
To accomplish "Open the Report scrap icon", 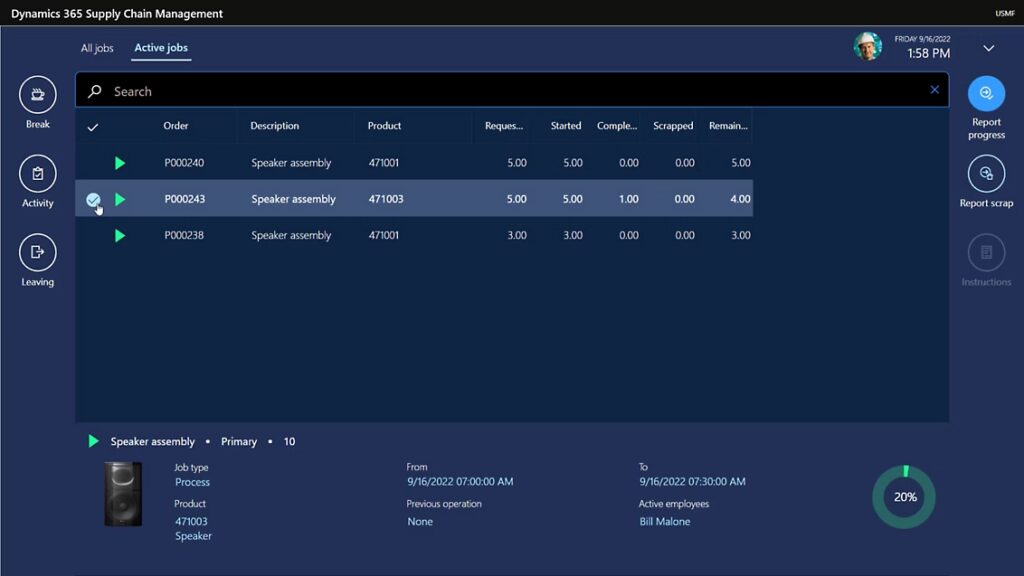I will 986,174.
